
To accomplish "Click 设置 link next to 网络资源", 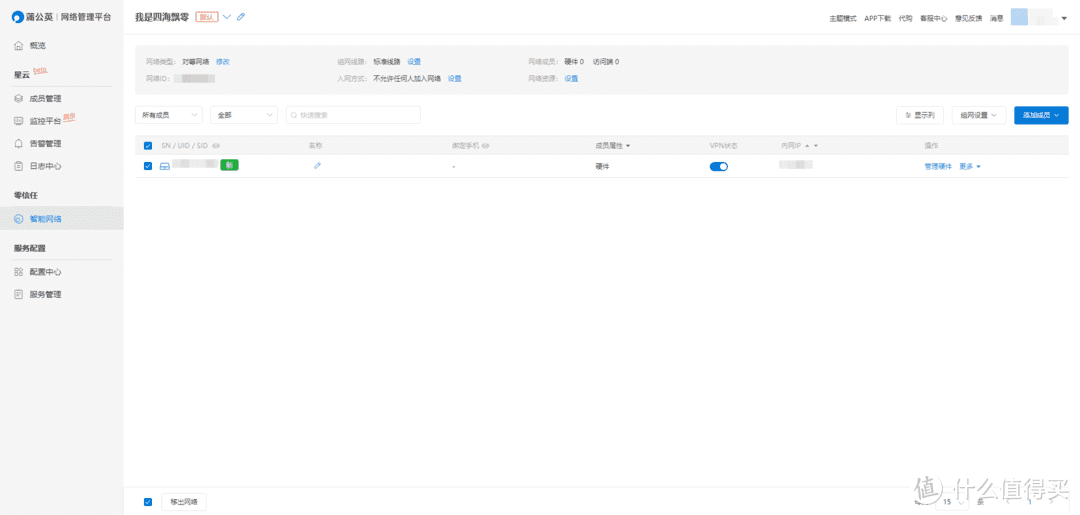I will pos(571,78).
